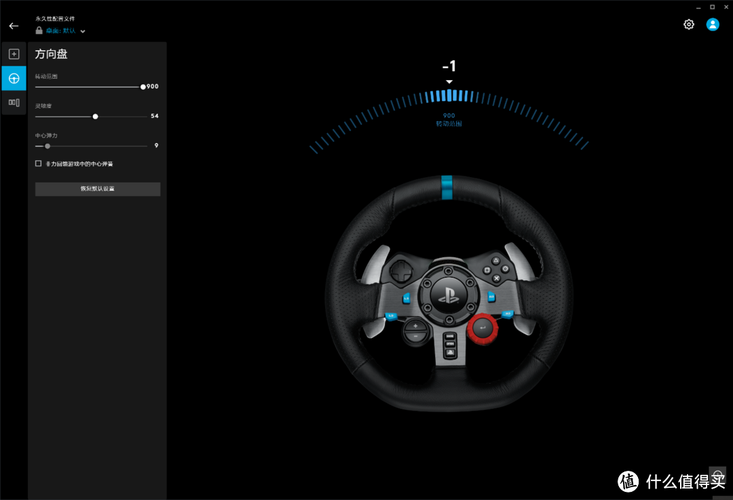Expand the desktop default profile dropdown
This screenshot has width=733, height=500.
click(x=83, y=31)
